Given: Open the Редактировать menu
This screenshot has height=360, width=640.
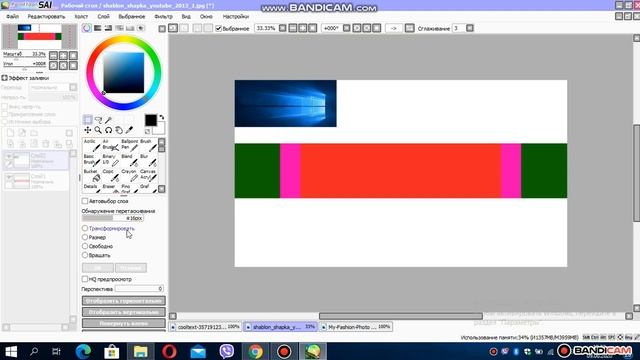Looking at the screenshot, I should (x=46, y=16).
